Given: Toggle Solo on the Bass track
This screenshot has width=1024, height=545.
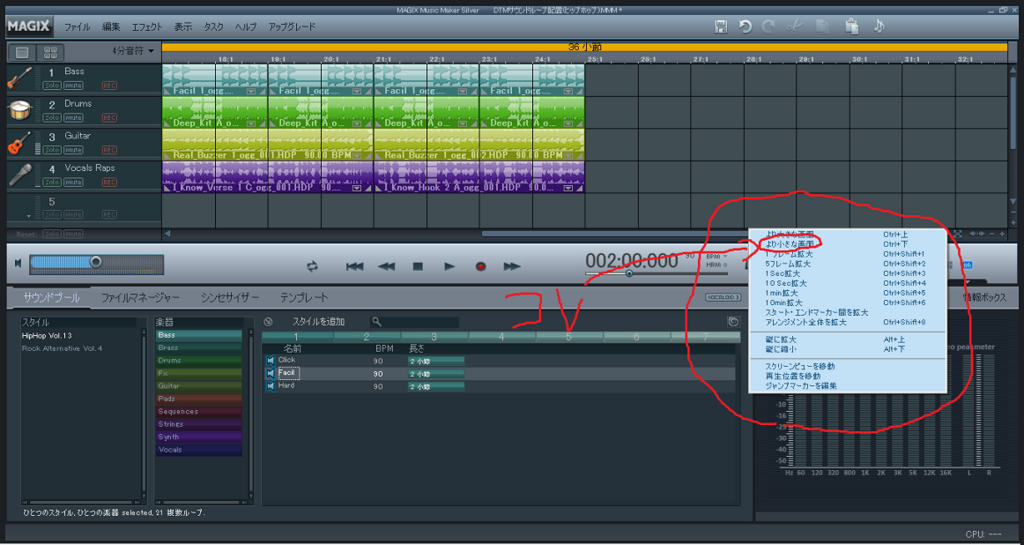Looking at the screenshot, I should [x=51, y=86].
